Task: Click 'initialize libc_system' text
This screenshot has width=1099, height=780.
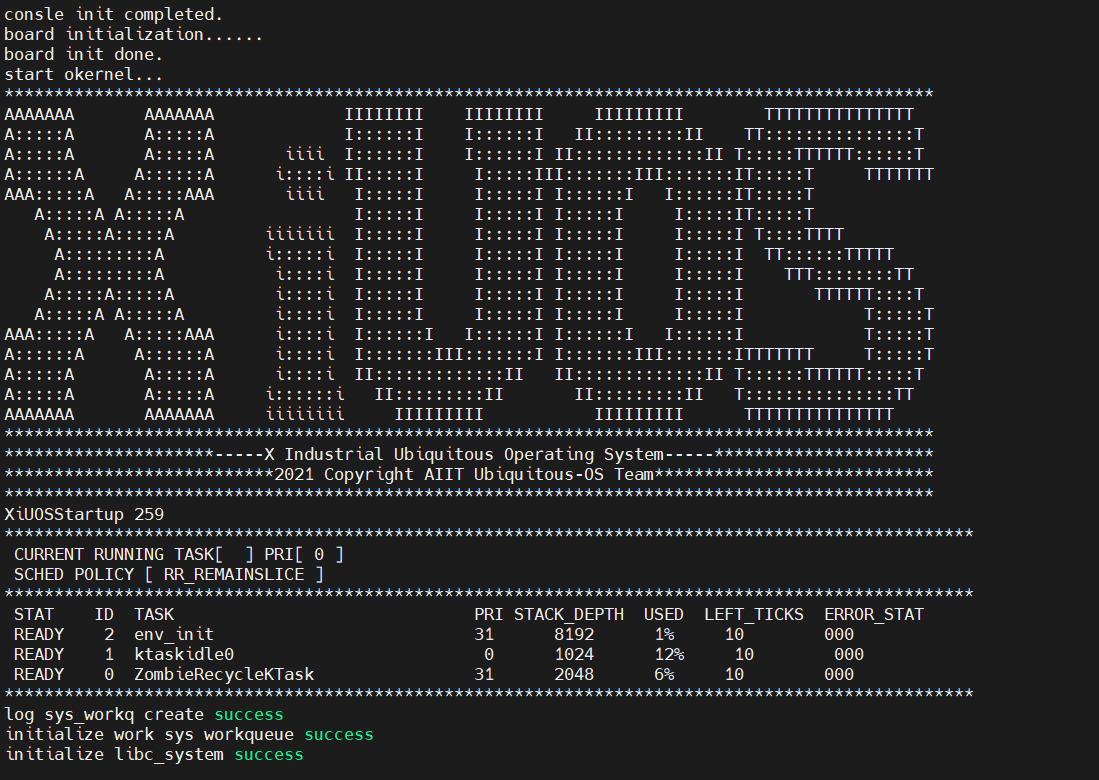Action: 114,755
